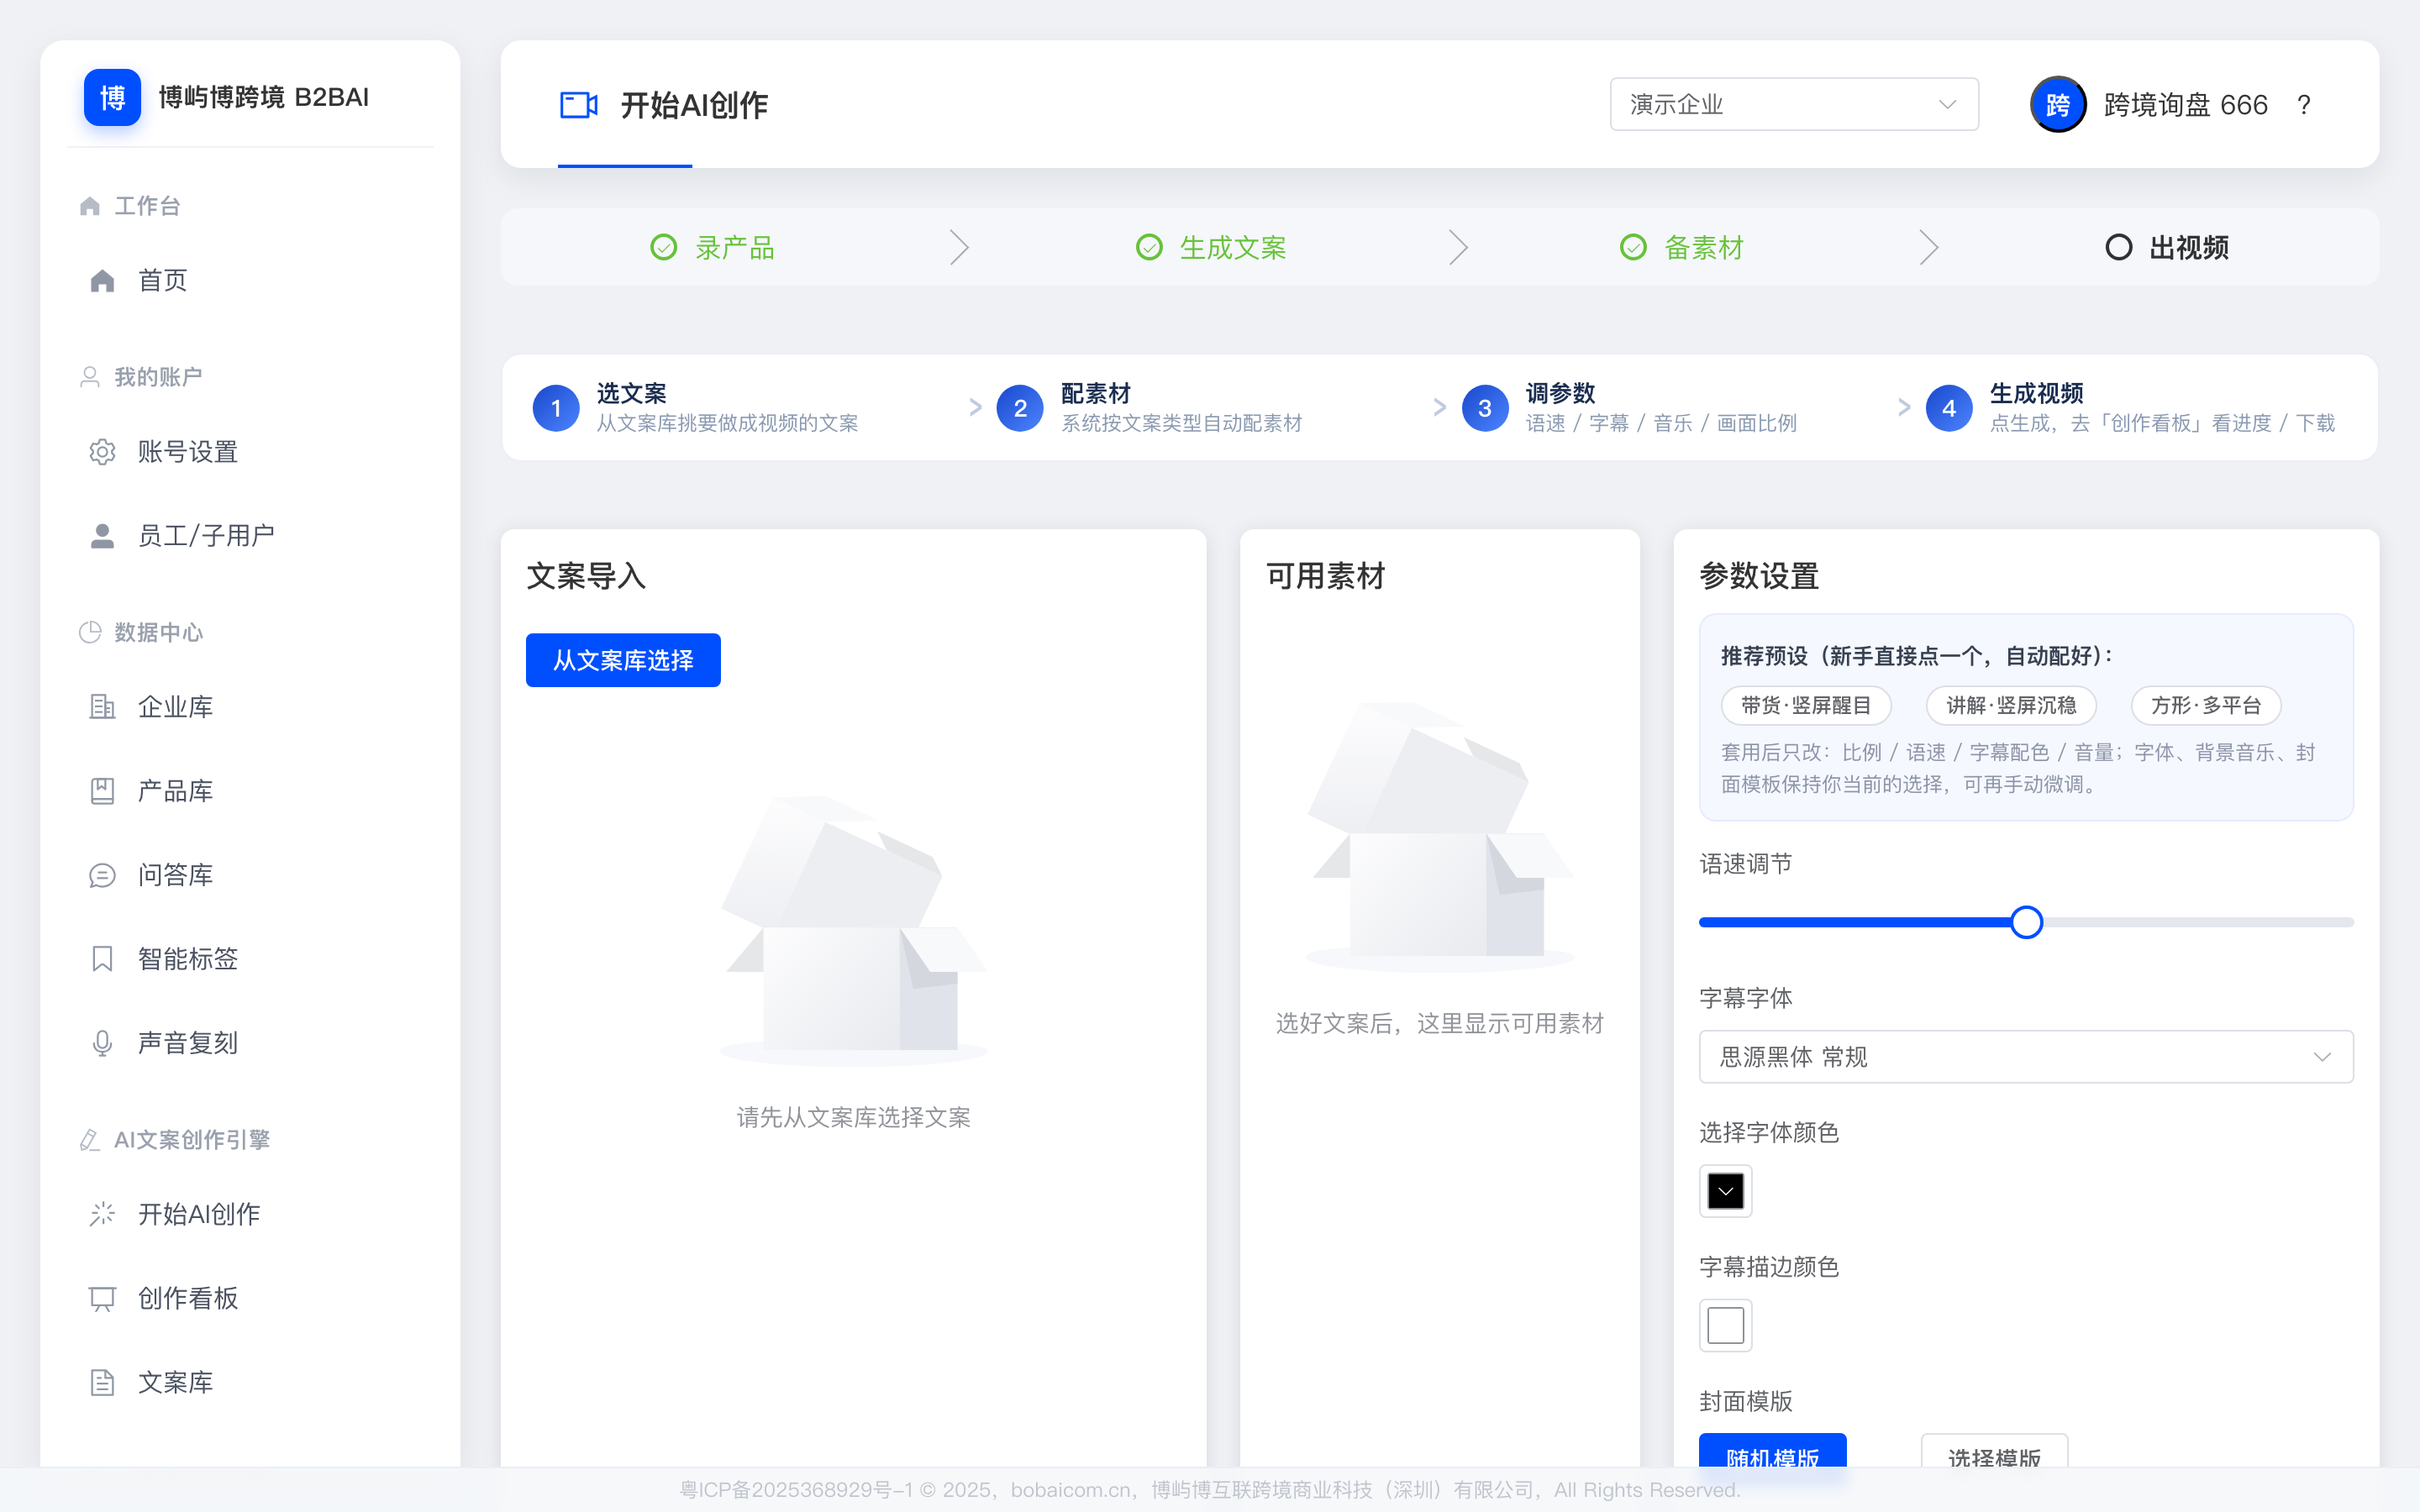Open the 演示企业 company dropdown
The image size is (2420, 1512).
point(1794,104)
